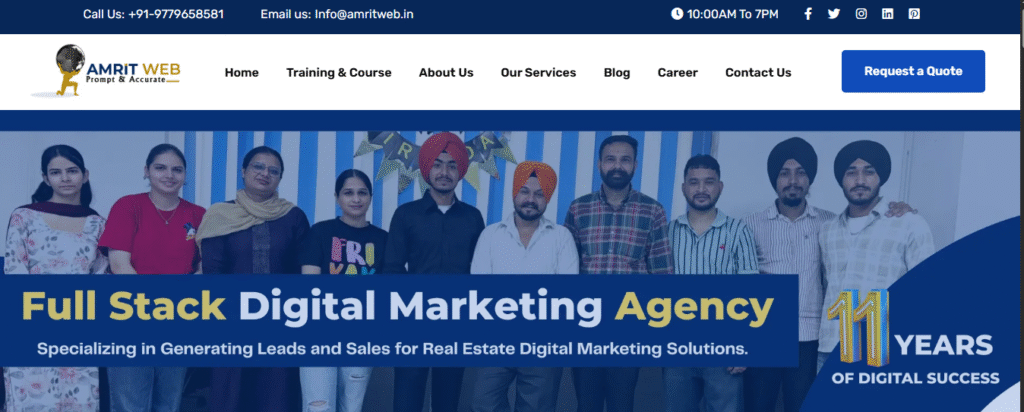1024x412 pixels.
Task: Expand the Our Services menu
Action: 538,72
